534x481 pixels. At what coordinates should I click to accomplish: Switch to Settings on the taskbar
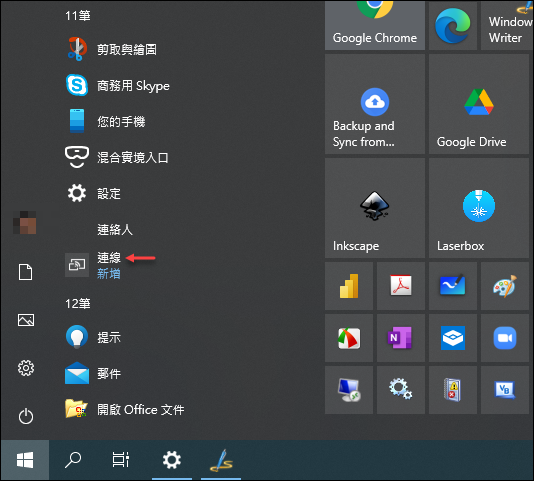point(172,460)
